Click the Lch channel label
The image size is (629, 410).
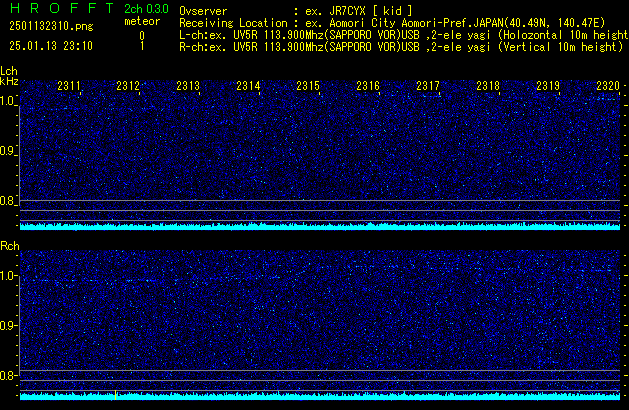[9, 71]
